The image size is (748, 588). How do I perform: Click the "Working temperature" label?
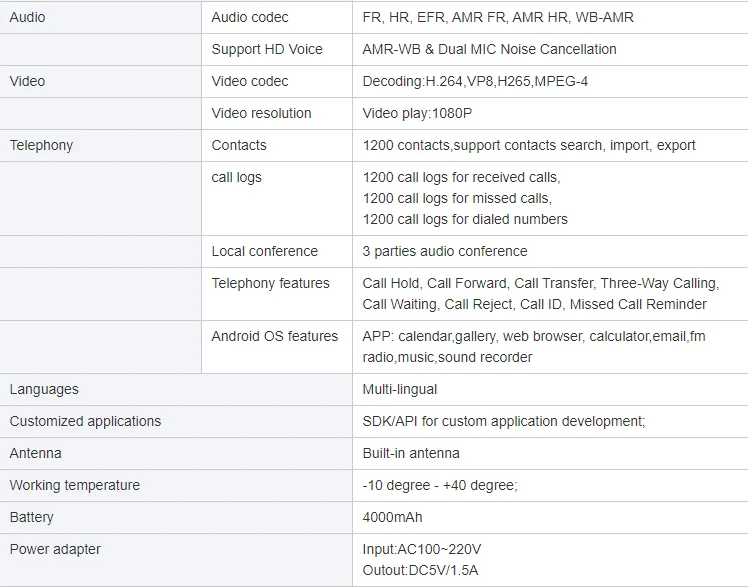click(x=74, y=485)
